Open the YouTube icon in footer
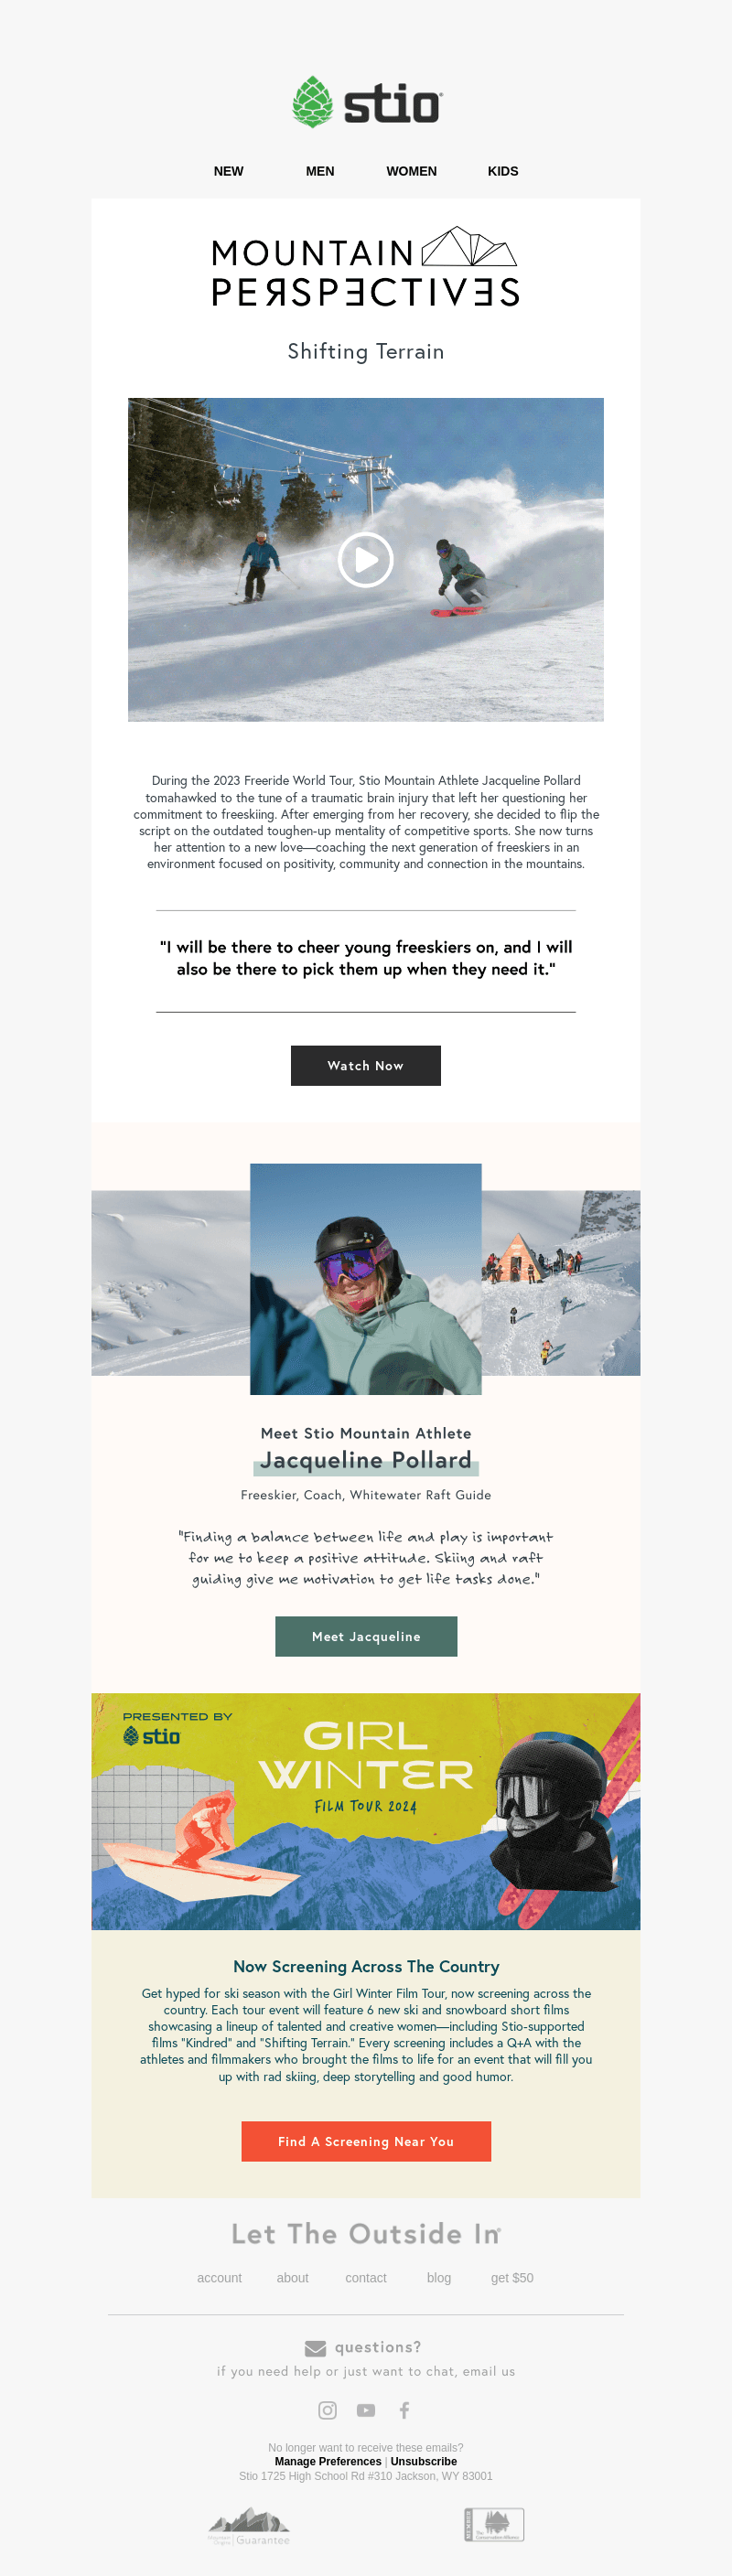Viewport: 732px width, 2576px height. (366, 2410)
